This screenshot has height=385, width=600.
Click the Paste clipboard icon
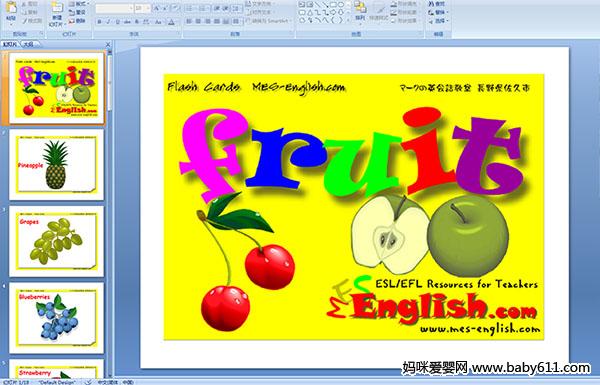pyautogui.click(x=11, y=8)
